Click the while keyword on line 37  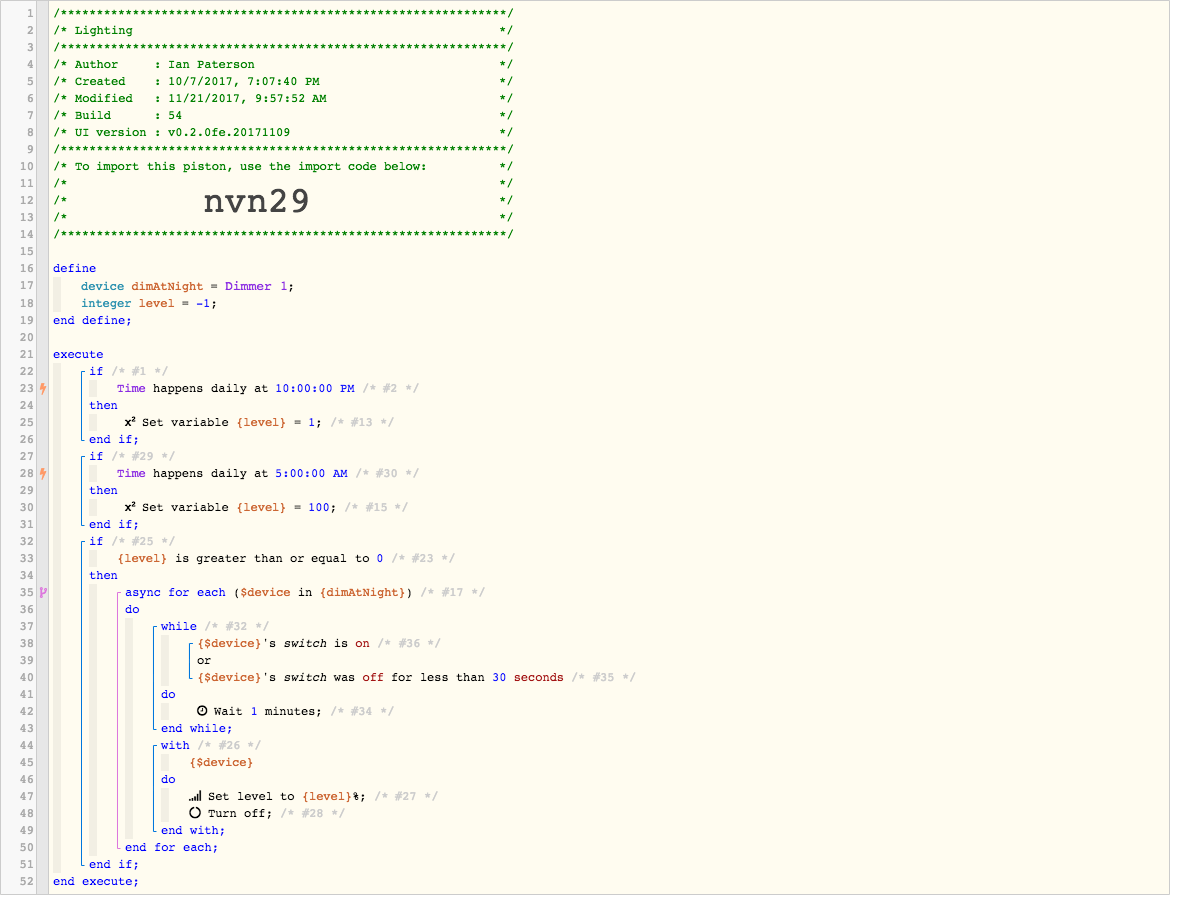tap(179, 628)
